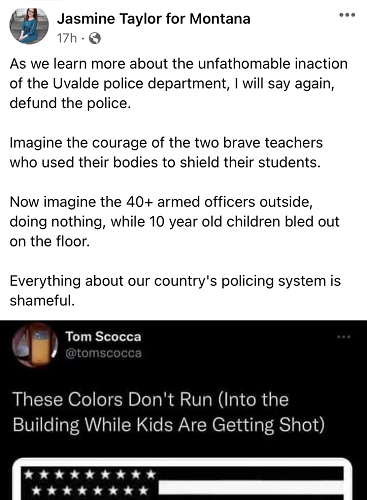Open the embedded tweet's three-dot menu
Image resolution: width=367 pixels, height=500 pixels.
click(x=344, y=337)
